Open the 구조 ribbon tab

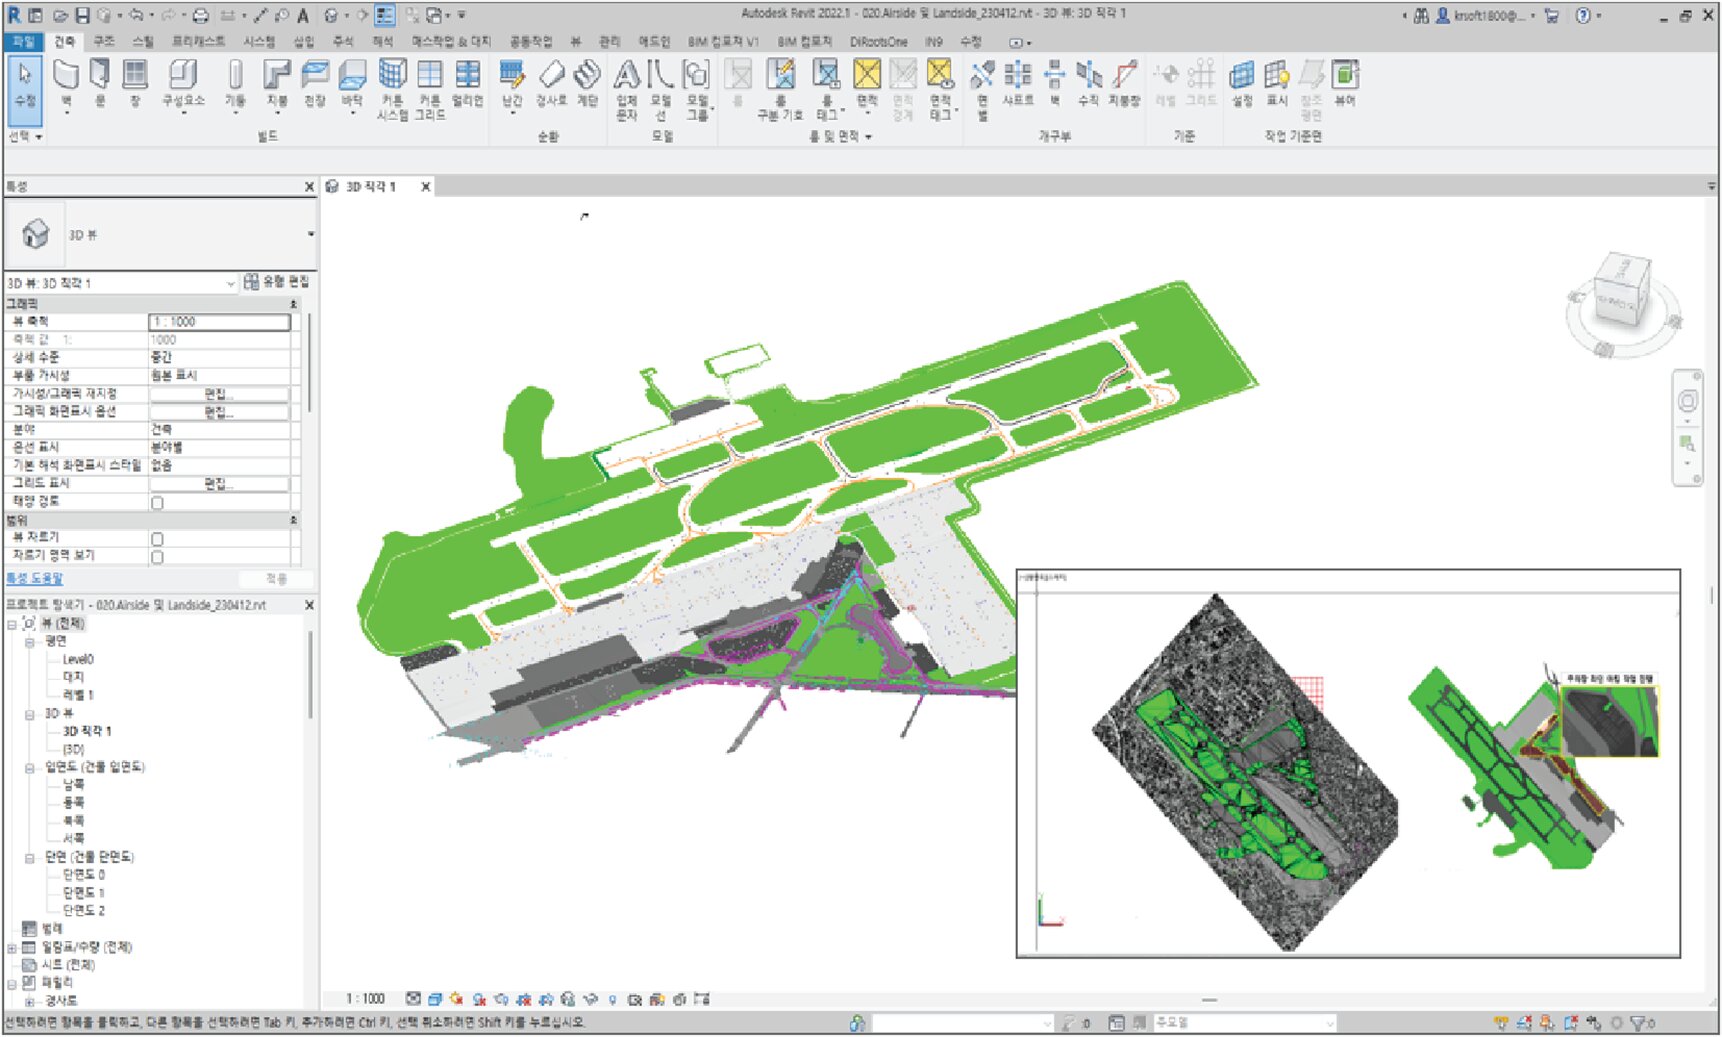(x=103, y=42)
